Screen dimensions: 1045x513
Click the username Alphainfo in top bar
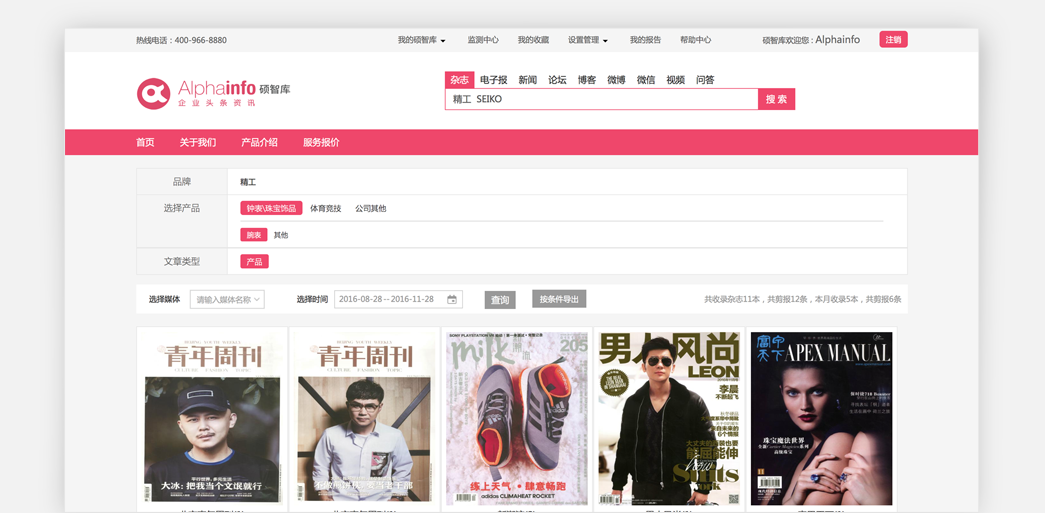coord(838,40)
